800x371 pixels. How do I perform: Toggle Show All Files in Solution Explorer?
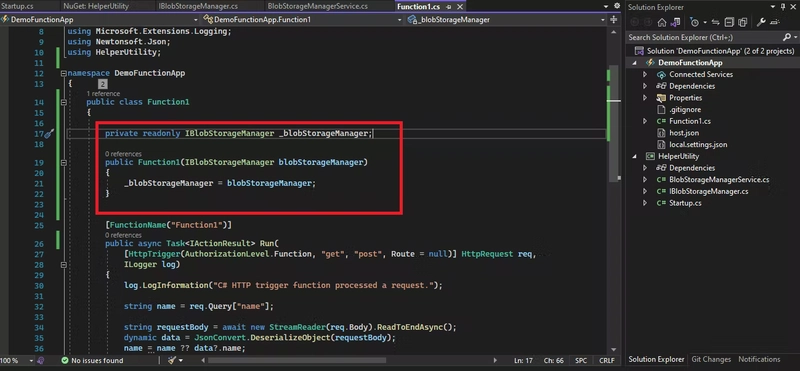742,22
